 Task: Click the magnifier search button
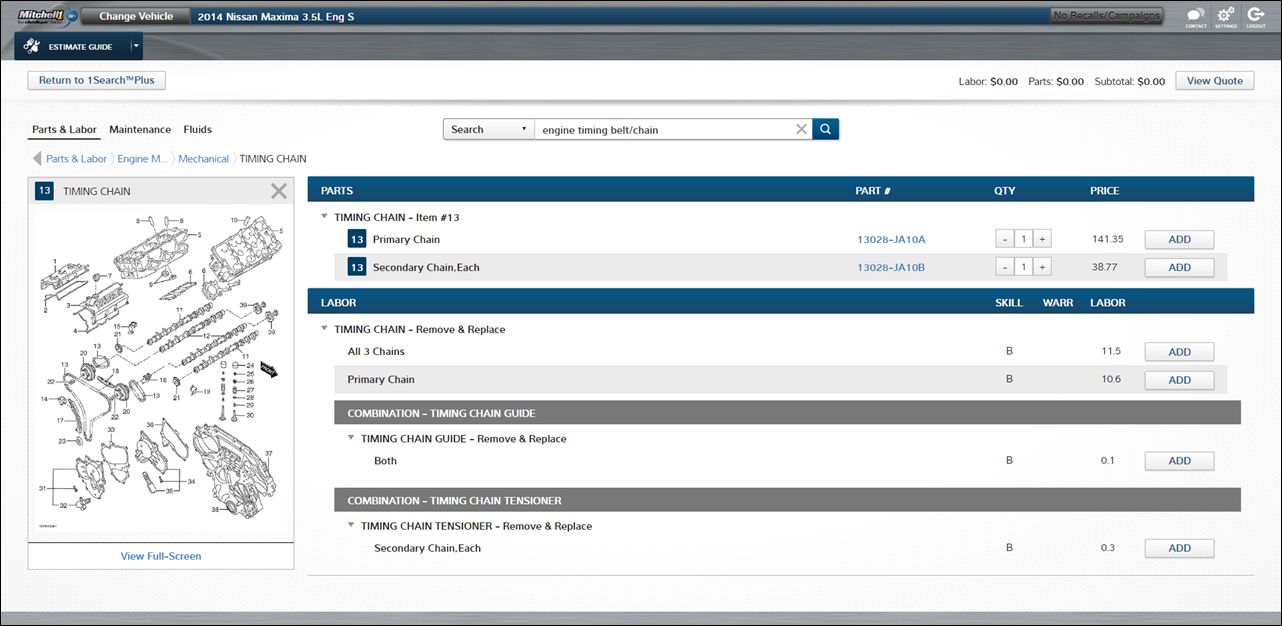[x=826, y=129]
